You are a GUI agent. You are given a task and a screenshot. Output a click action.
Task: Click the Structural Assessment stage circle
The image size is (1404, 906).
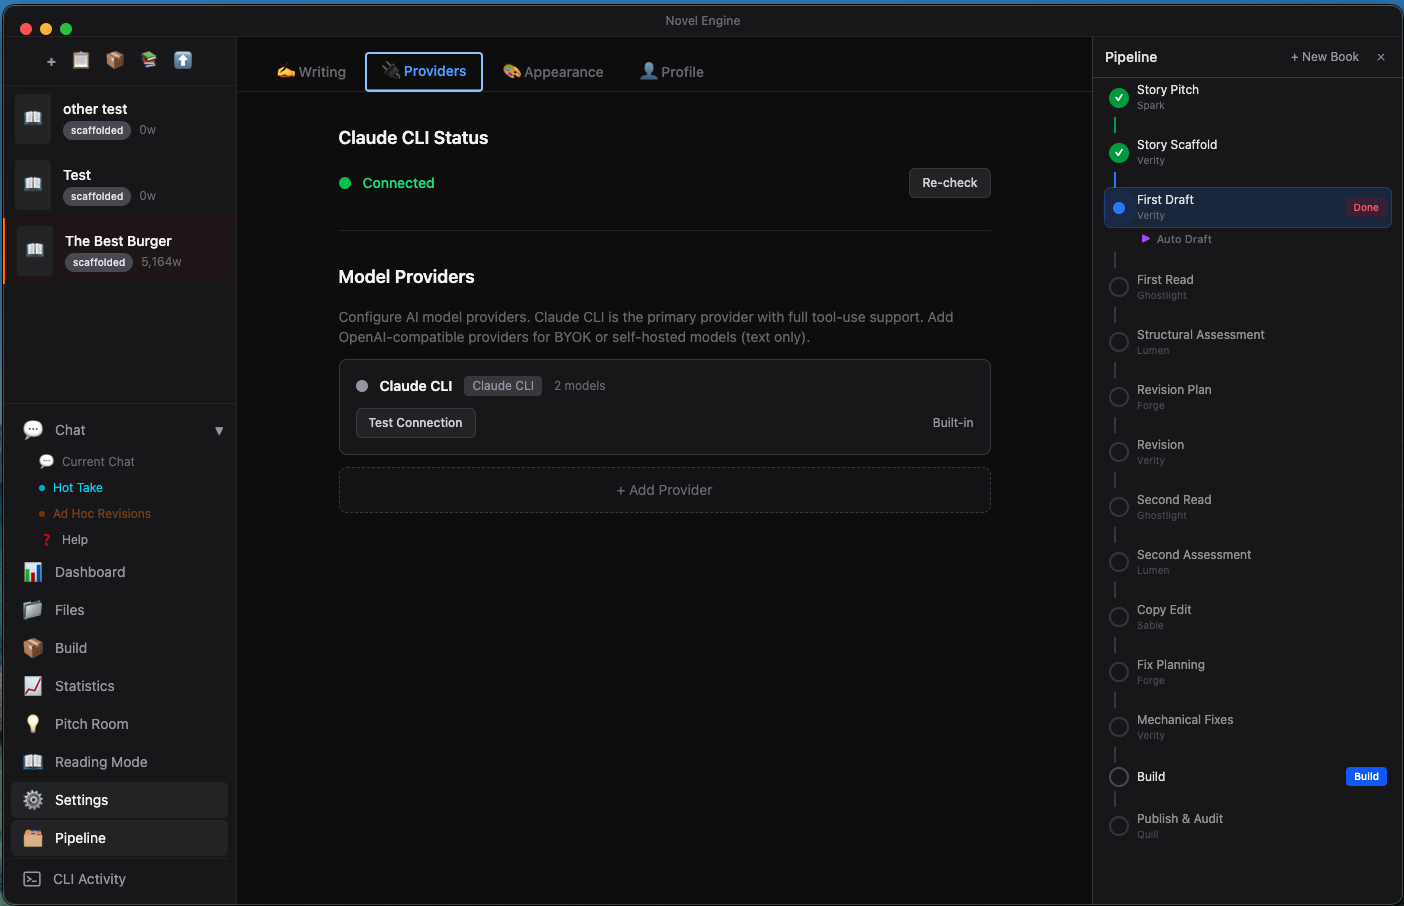click(x=1119, y=342)
